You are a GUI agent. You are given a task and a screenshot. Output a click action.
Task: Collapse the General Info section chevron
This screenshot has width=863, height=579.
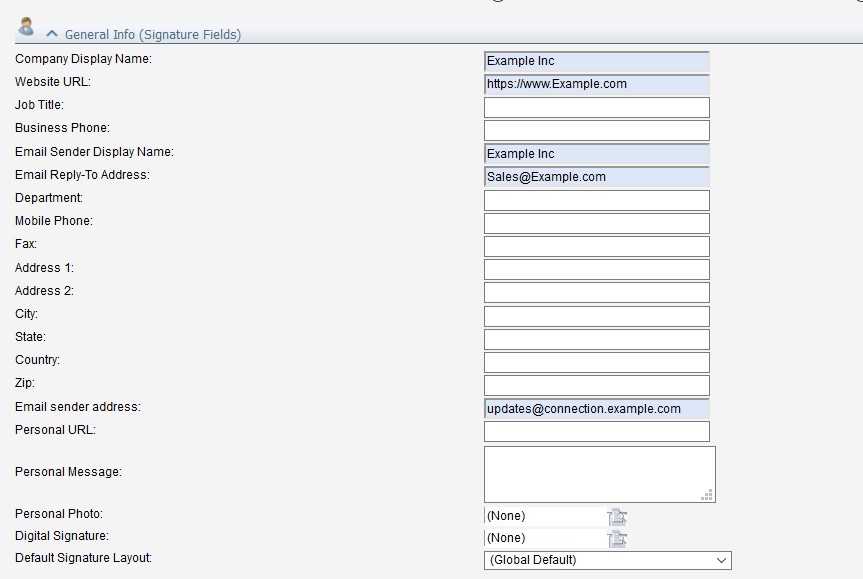tap(52, 34)
